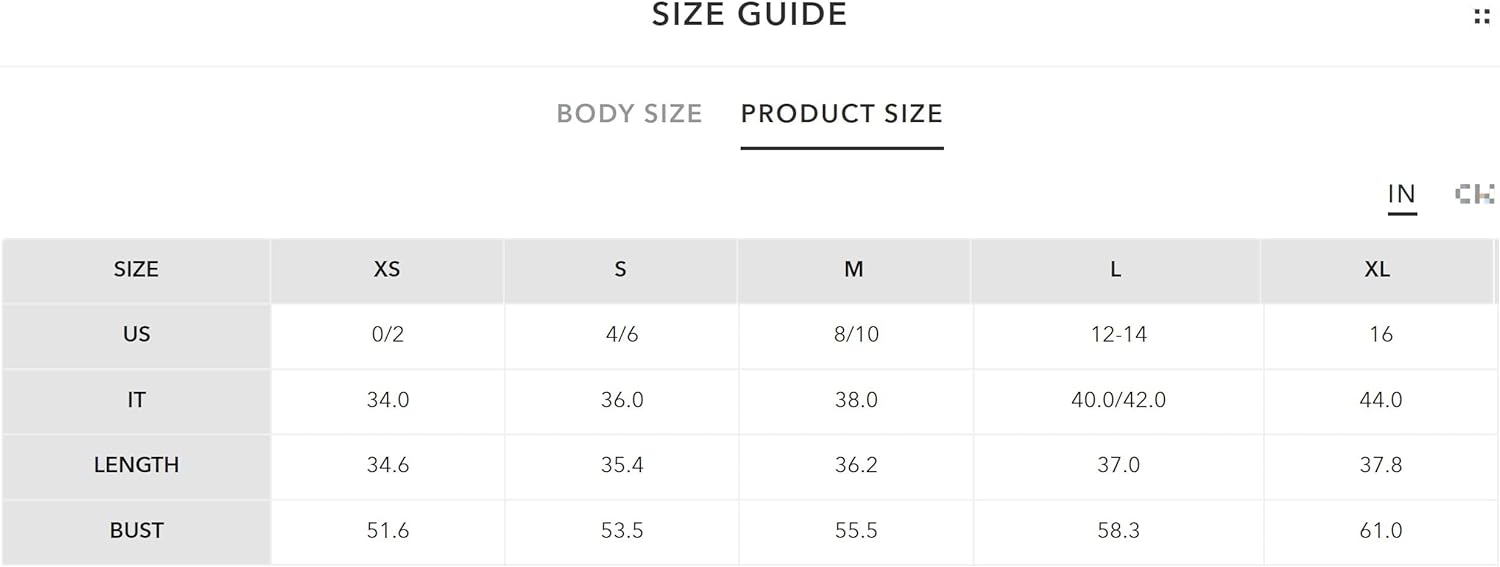Click the XS column header

click(387, 270)
